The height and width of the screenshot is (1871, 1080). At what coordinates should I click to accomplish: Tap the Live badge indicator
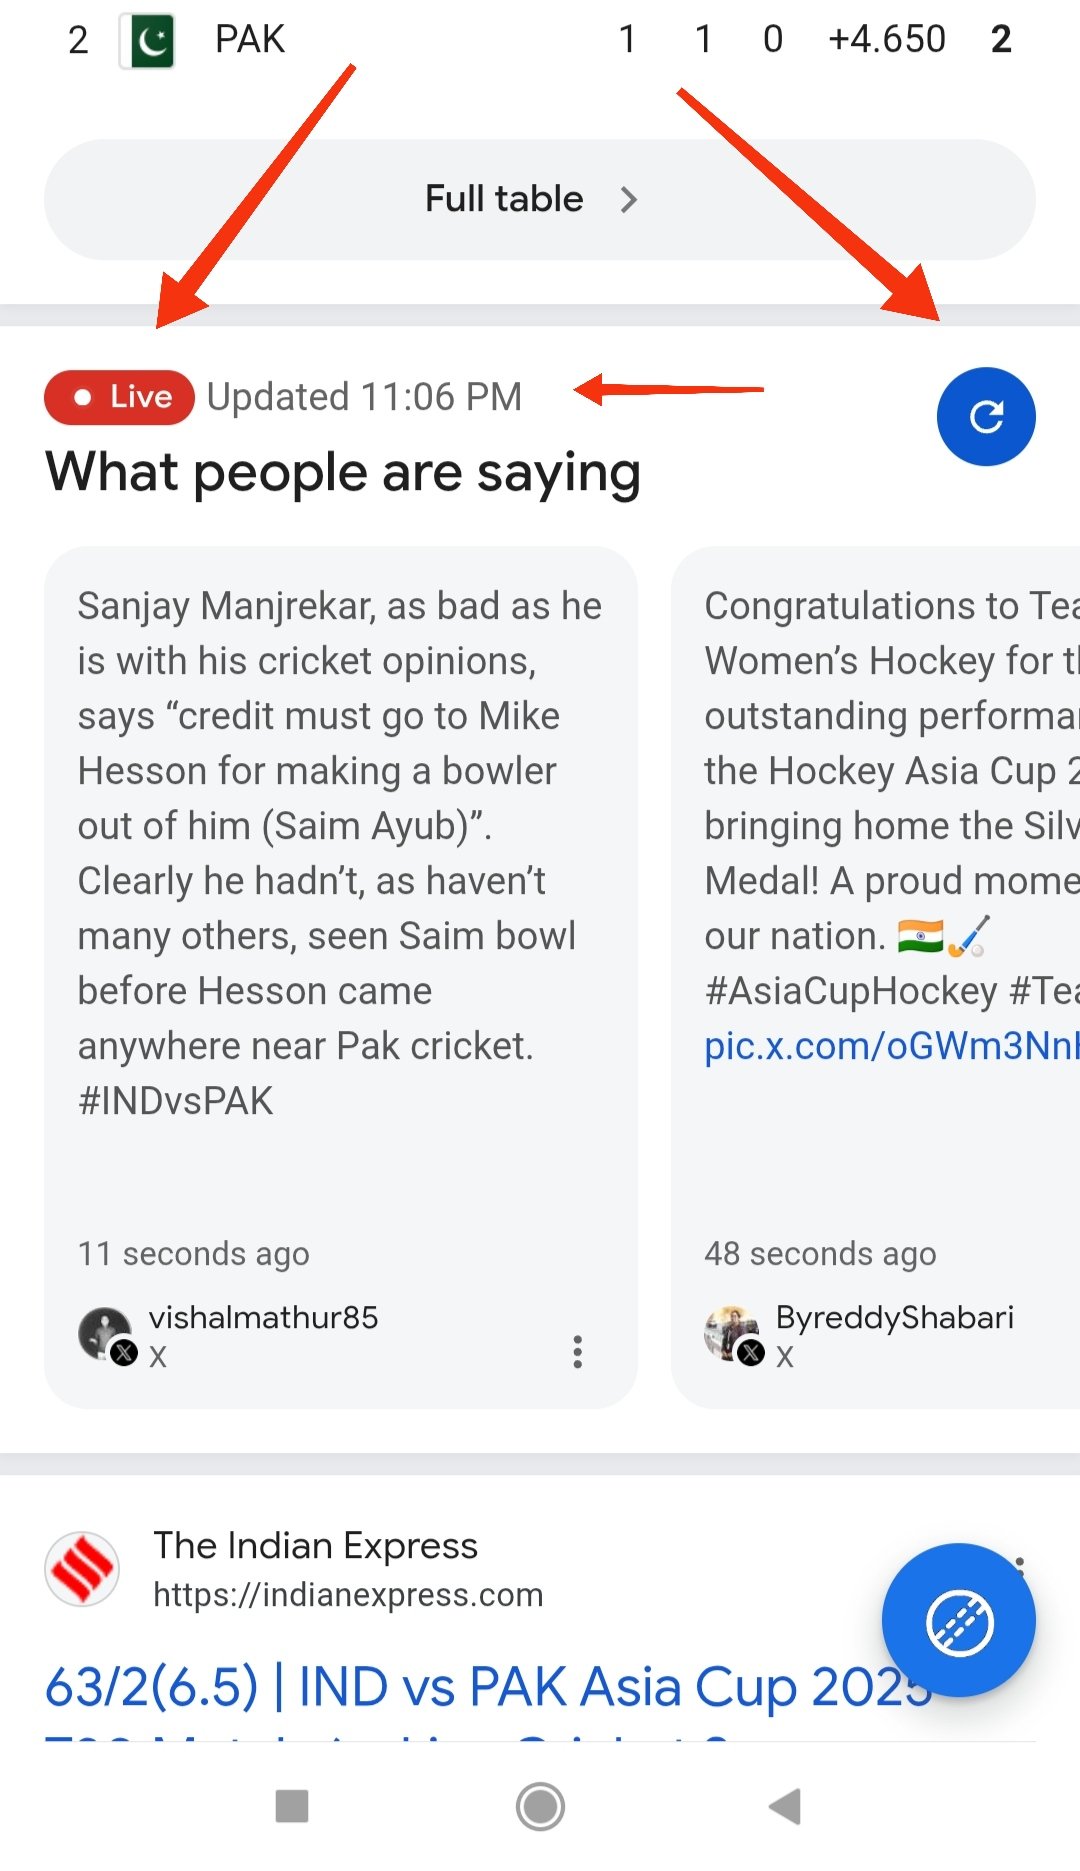[118, 397]
